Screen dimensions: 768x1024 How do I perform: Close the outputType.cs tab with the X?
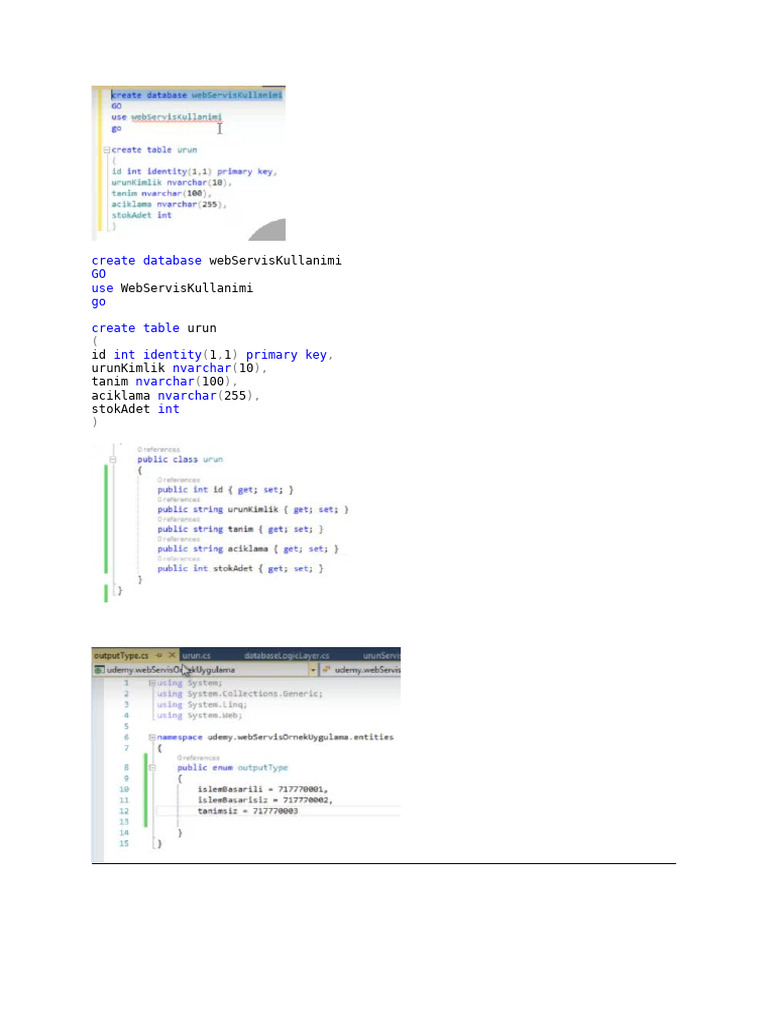[172, 655]
